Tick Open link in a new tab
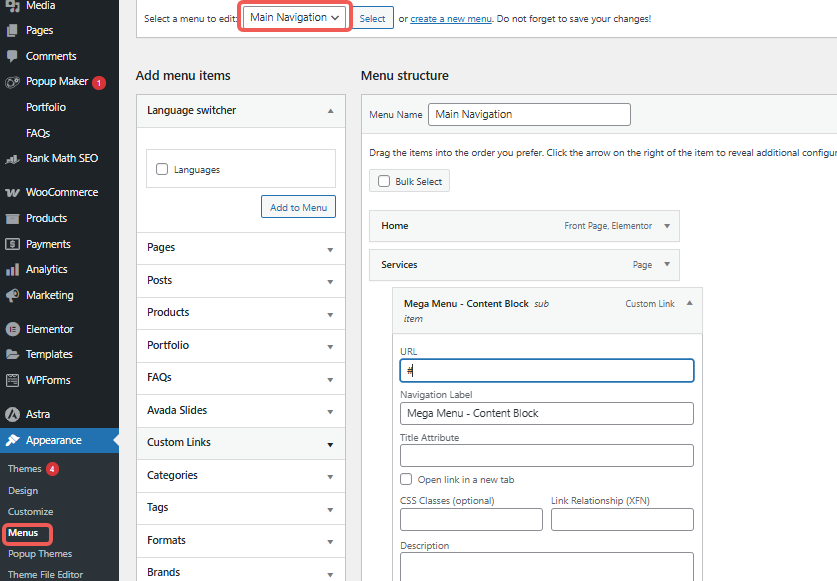 tap(406, 479)
